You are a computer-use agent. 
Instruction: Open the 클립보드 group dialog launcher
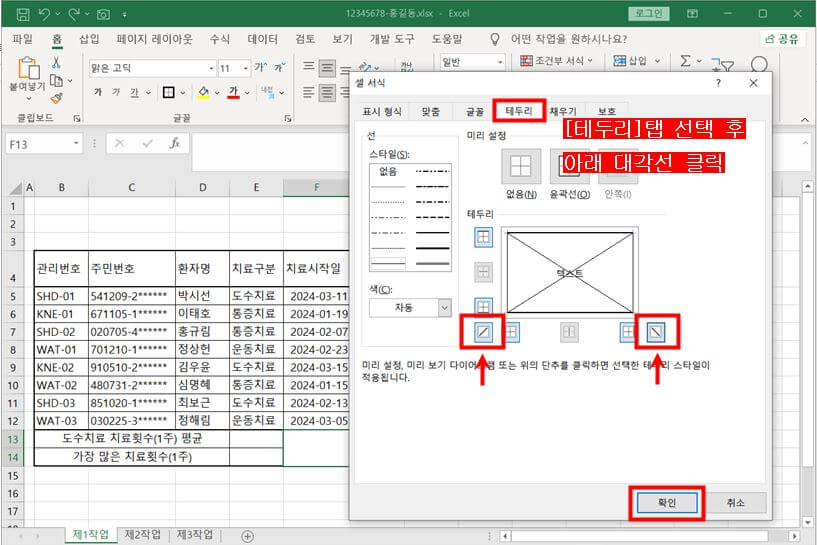[77, 119]
